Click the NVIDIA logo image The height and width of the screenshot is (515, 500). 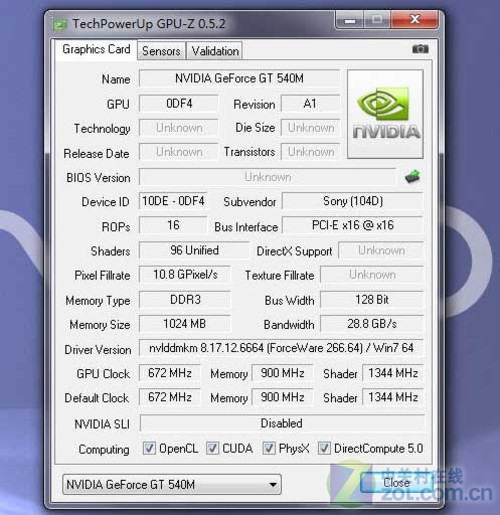click(x=385, y=114)
